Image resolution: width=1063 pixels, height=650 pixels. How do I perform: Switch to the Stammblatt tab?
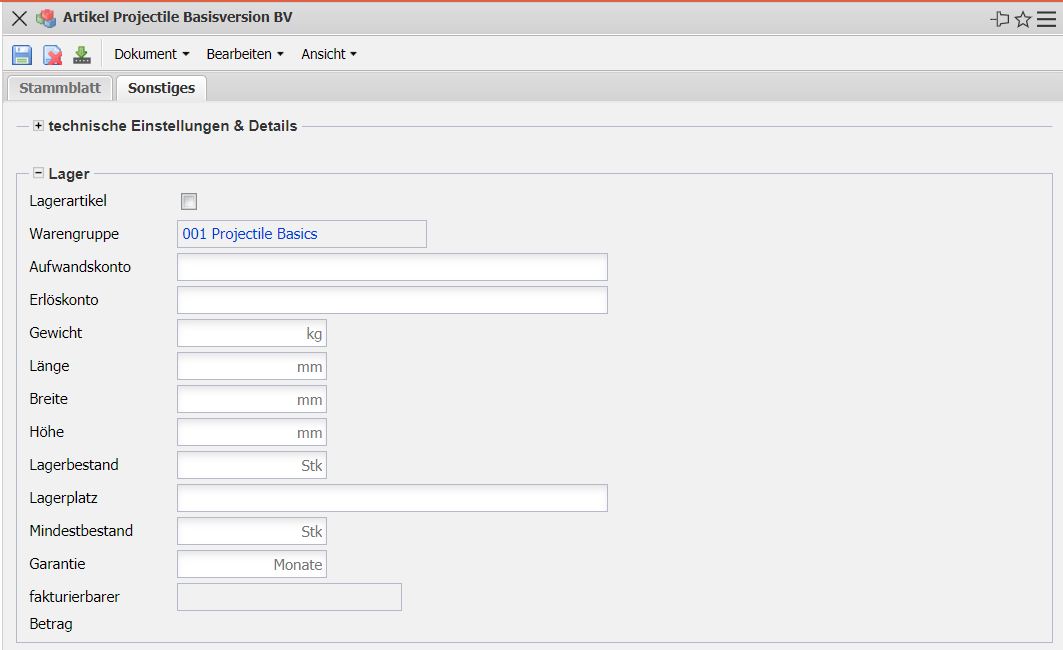click(x=60, y=88)
